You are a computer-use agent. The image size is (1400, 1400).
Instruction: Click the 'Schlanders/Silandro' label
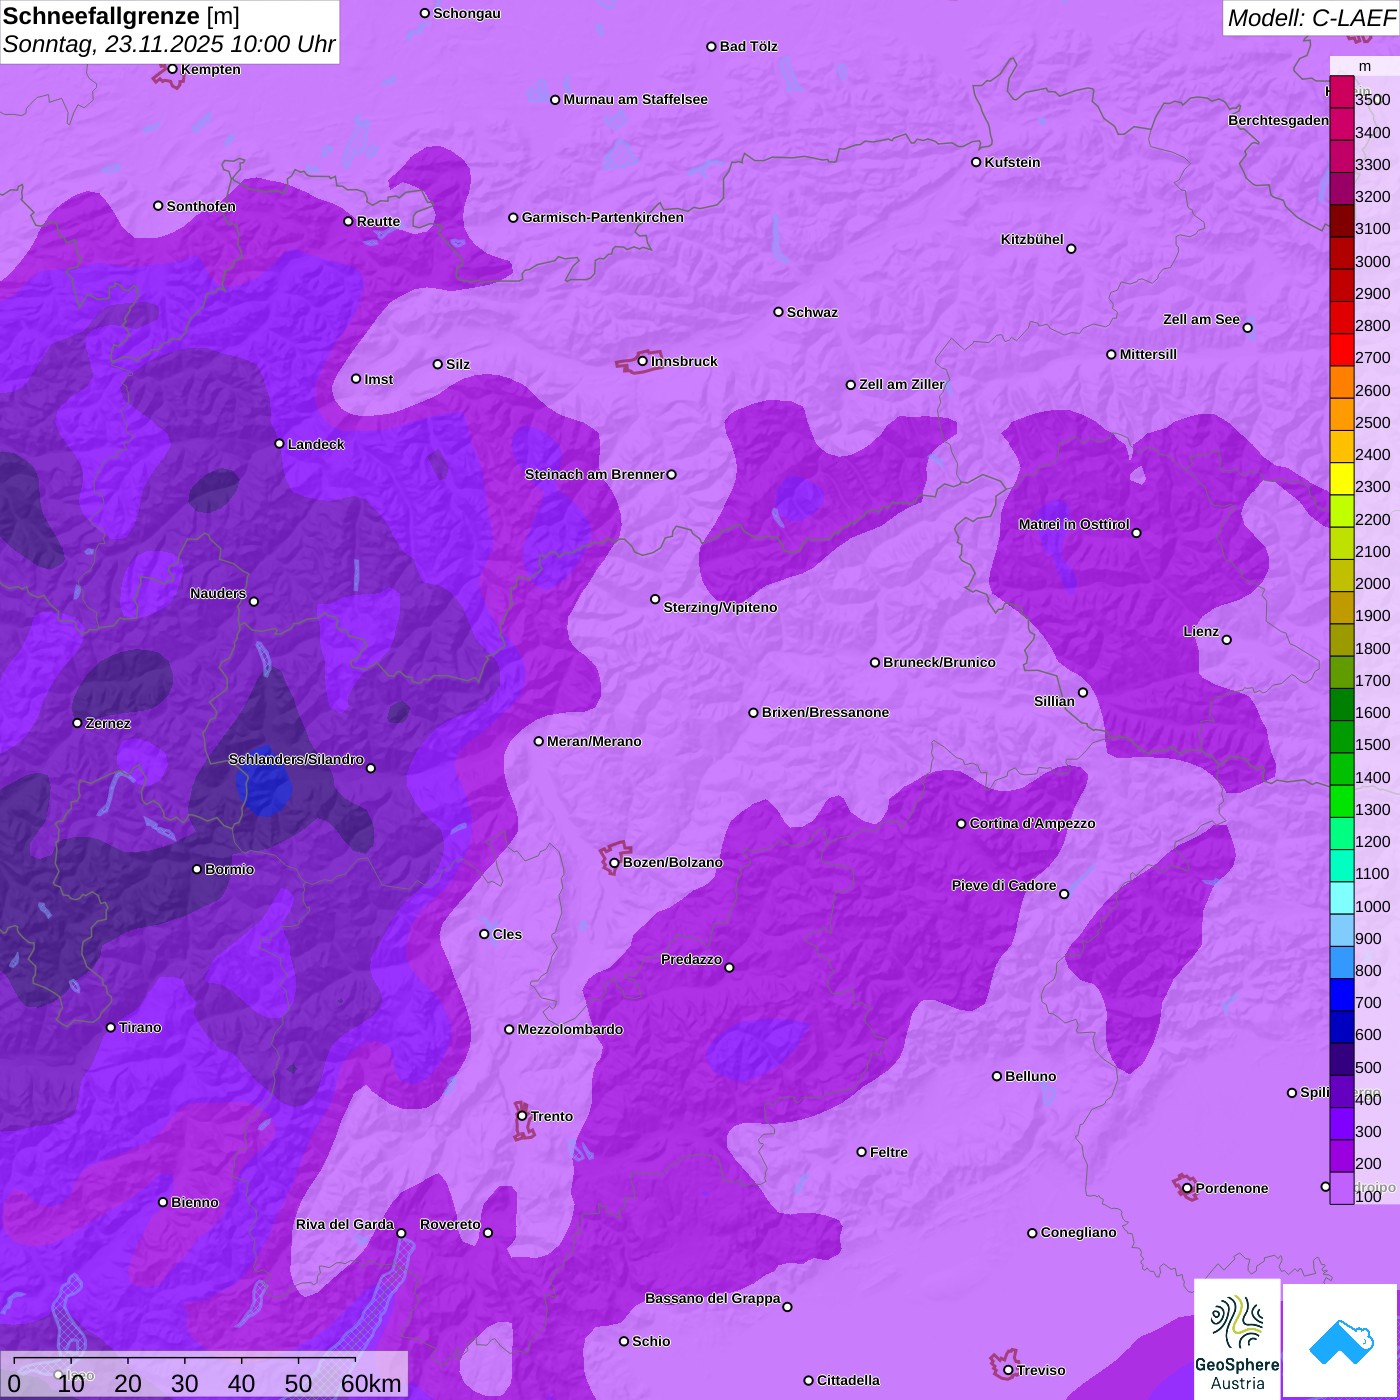click(296, 759)
